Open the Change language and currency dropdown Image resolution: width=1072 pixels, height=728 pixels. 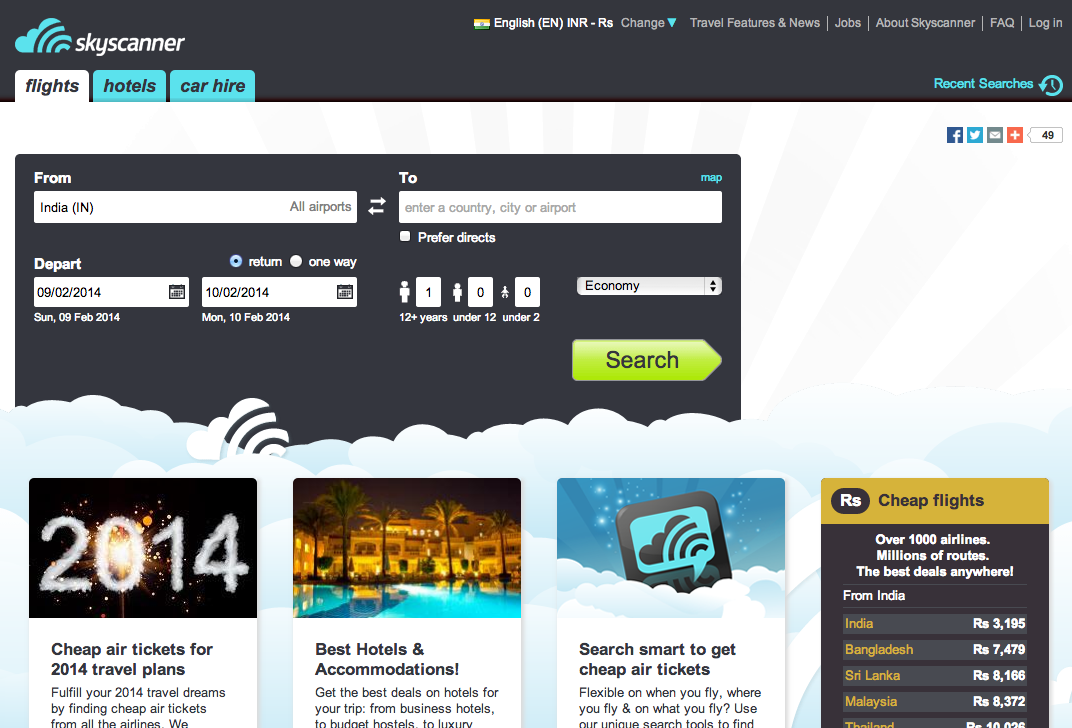point(648,23)
